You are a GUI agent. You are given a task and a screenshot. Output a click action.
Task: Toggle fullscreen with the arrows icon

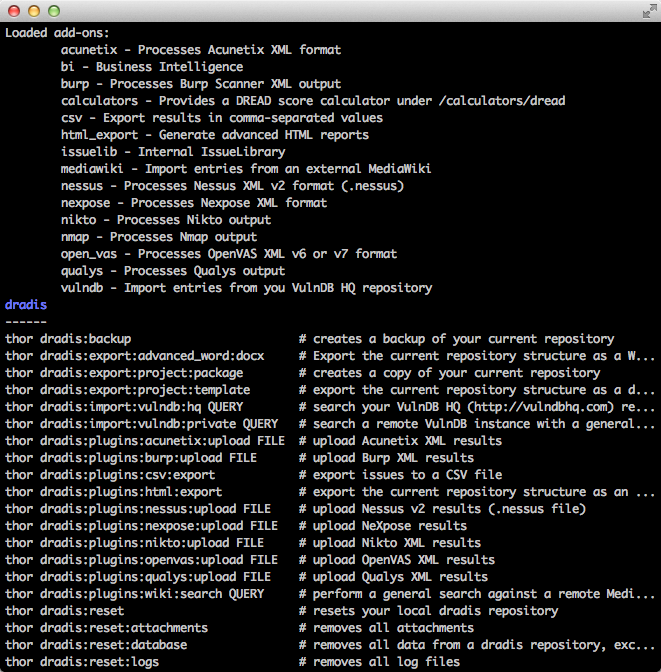point(649,11)
